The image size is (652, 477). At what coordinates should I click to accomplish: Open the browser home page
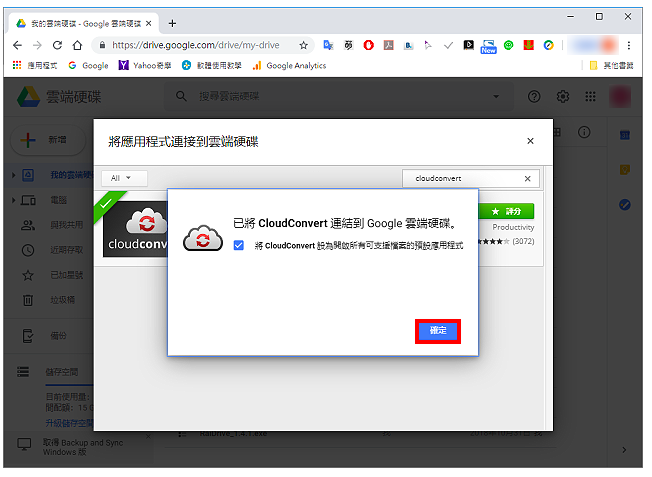click(77, 45)
